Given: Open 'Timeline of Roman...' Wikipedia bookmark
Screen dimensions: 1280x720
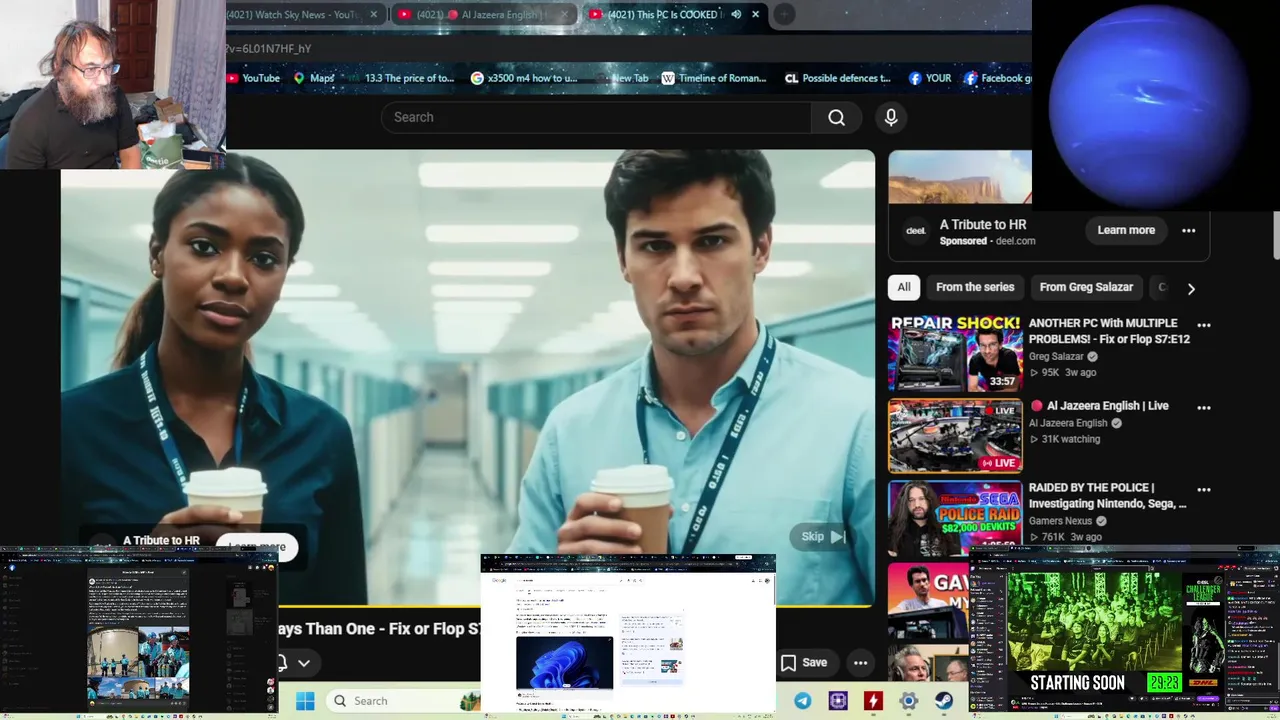Looking at the screenshot, I should click(714, 78).
